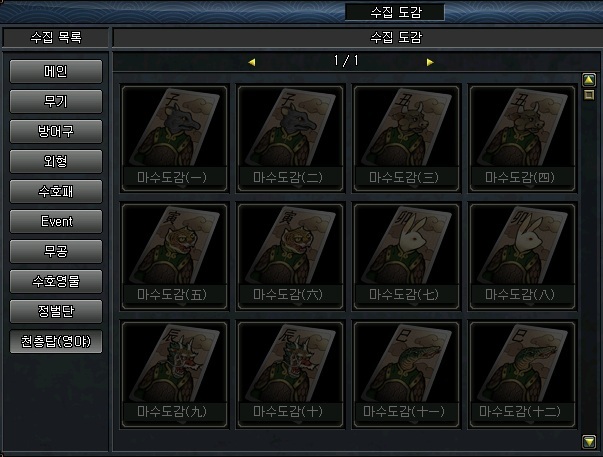Viewport: 603px width, 457px height.
Task: Click the scroll down arrow button
Action: coord(589,442)
